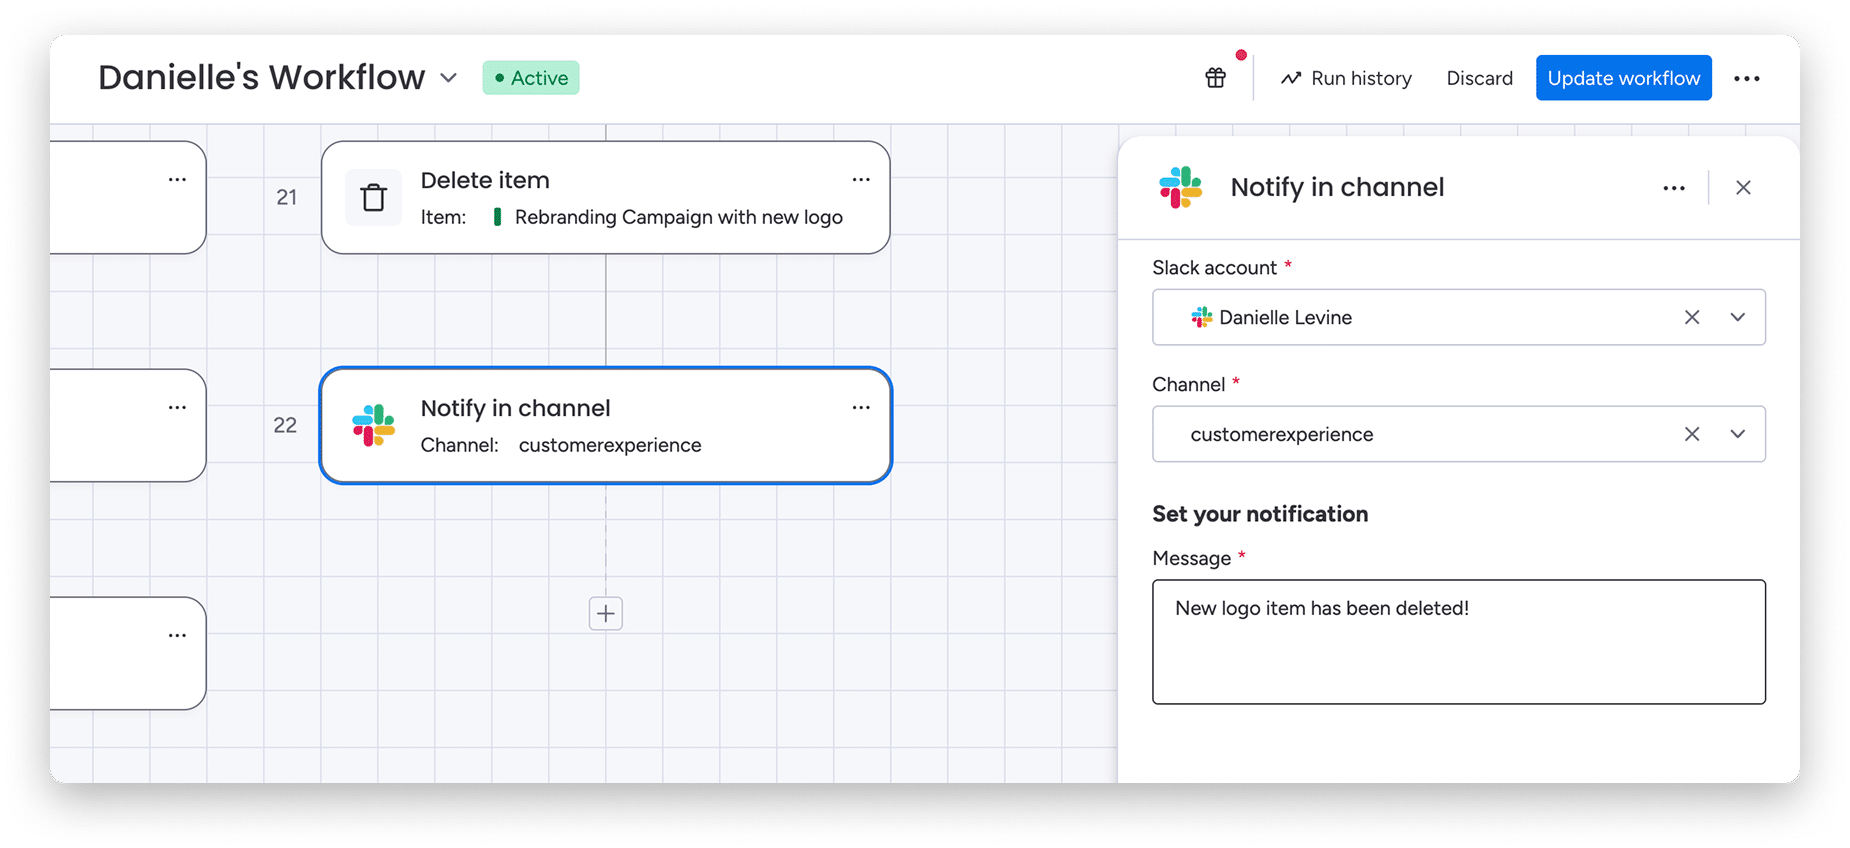Click the Danielle's Workflow title text
The width and height of the screenshot is (1850, 848).
[262, 77]
